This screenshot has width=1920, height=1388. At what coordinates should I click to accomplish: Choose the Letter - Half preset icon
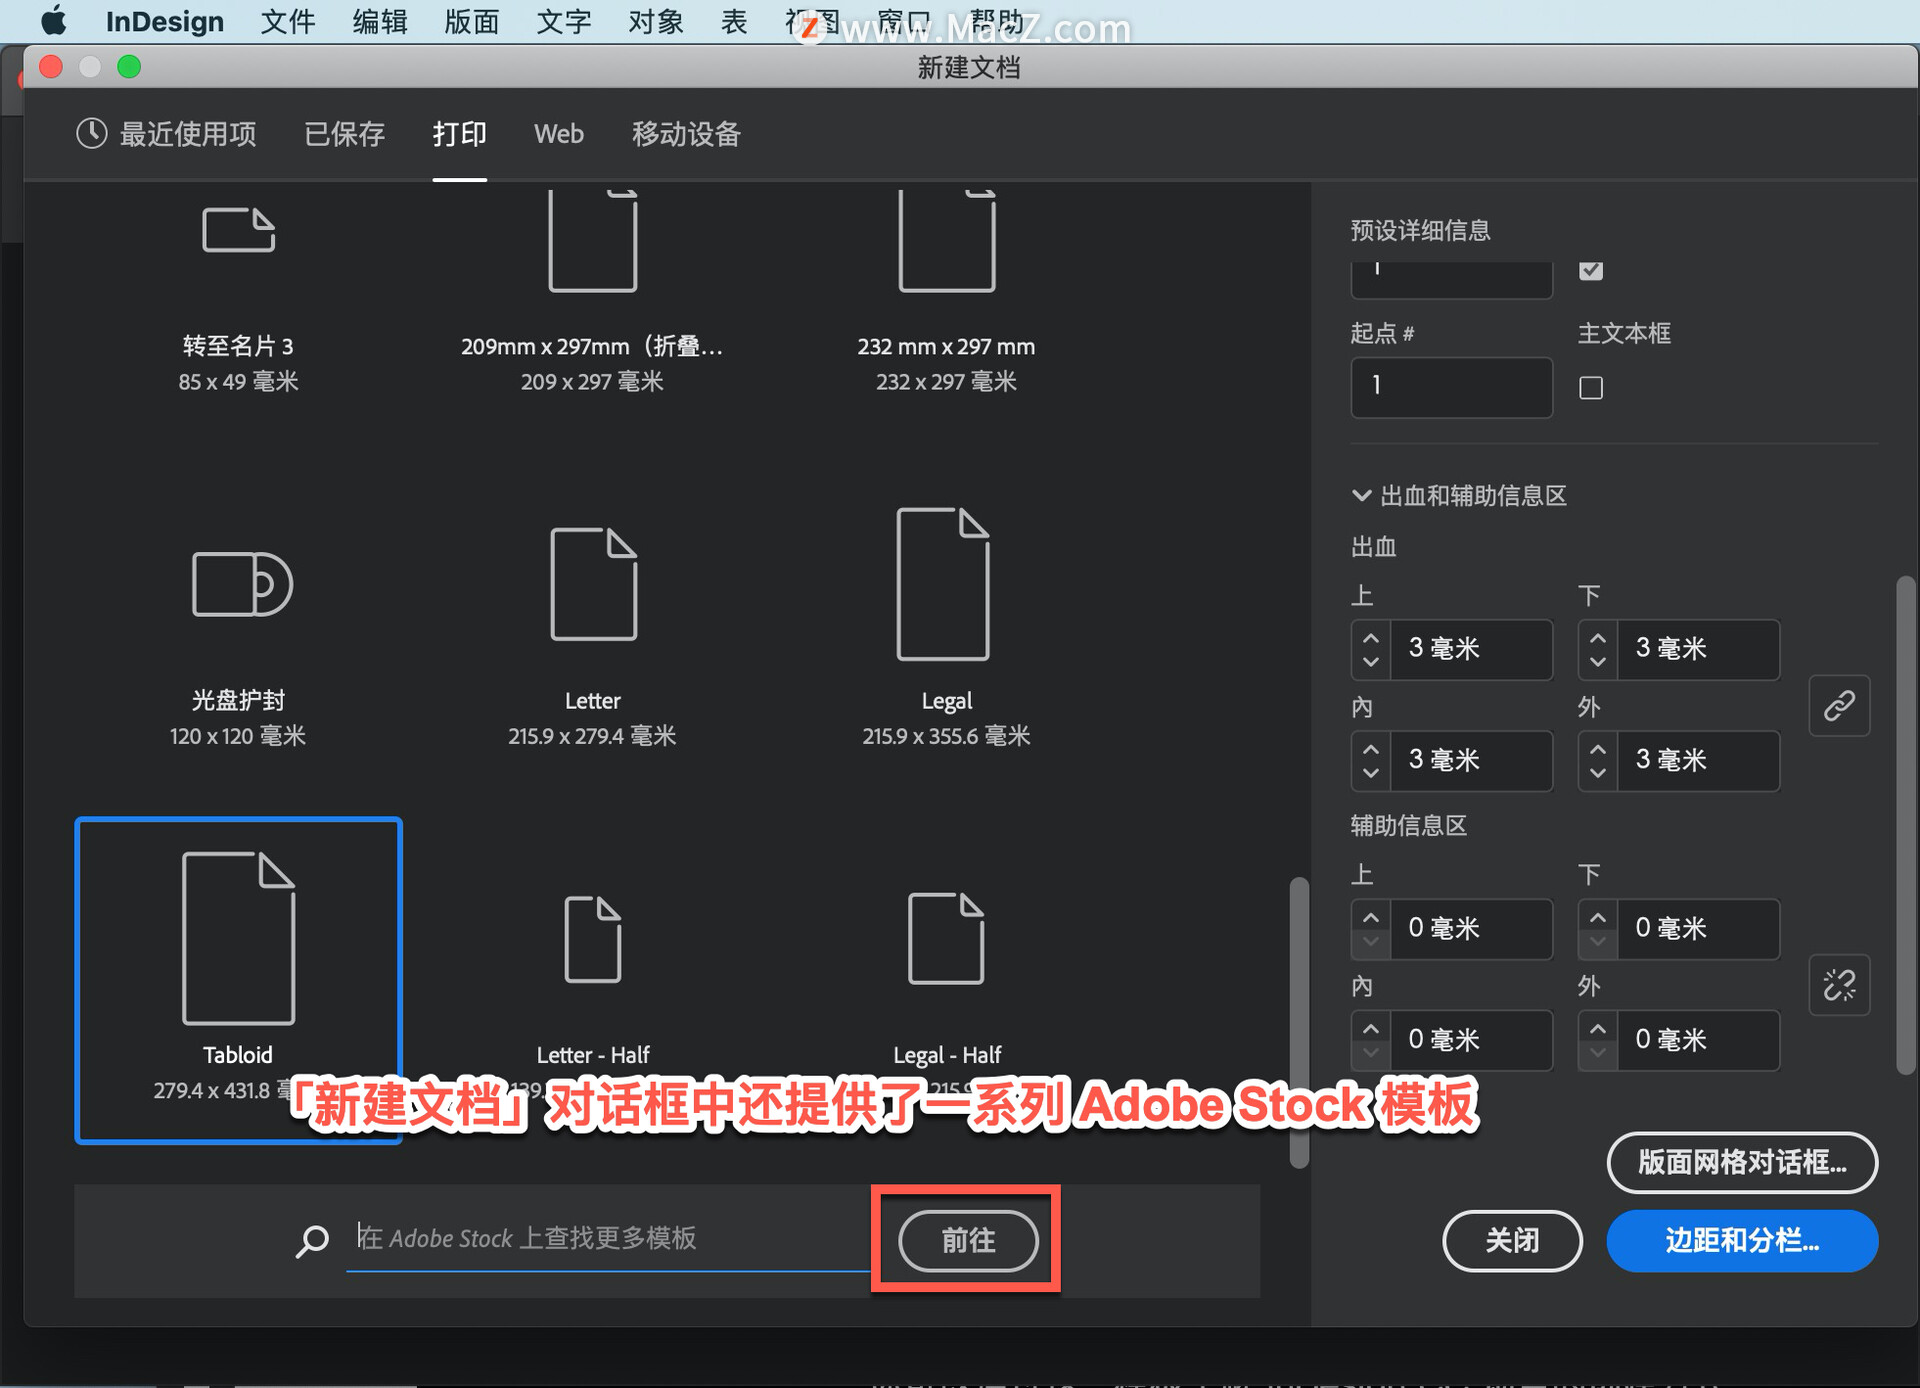(x=593, y=938)
